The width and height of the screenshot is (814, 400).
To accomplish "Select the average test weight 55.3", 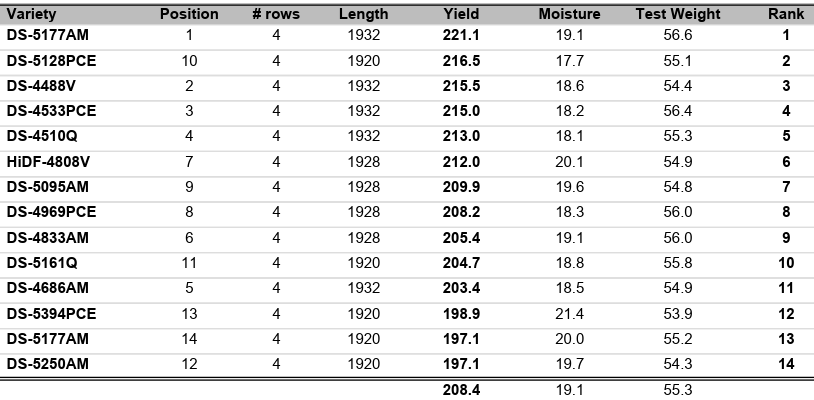I will point(679,390).
